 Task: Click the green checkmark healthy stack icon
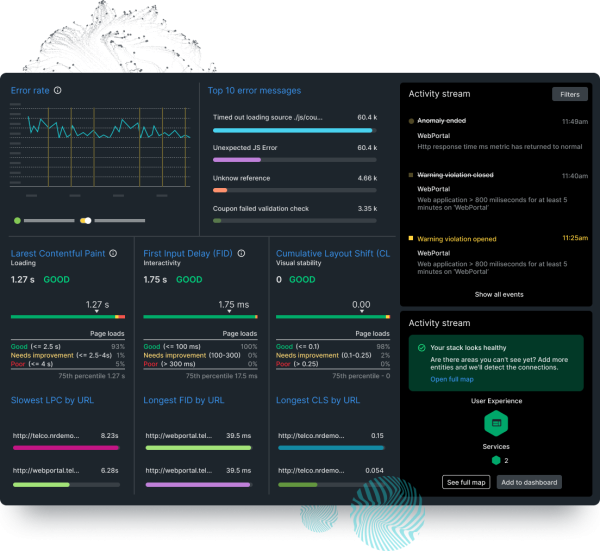[x=421, y=347]
